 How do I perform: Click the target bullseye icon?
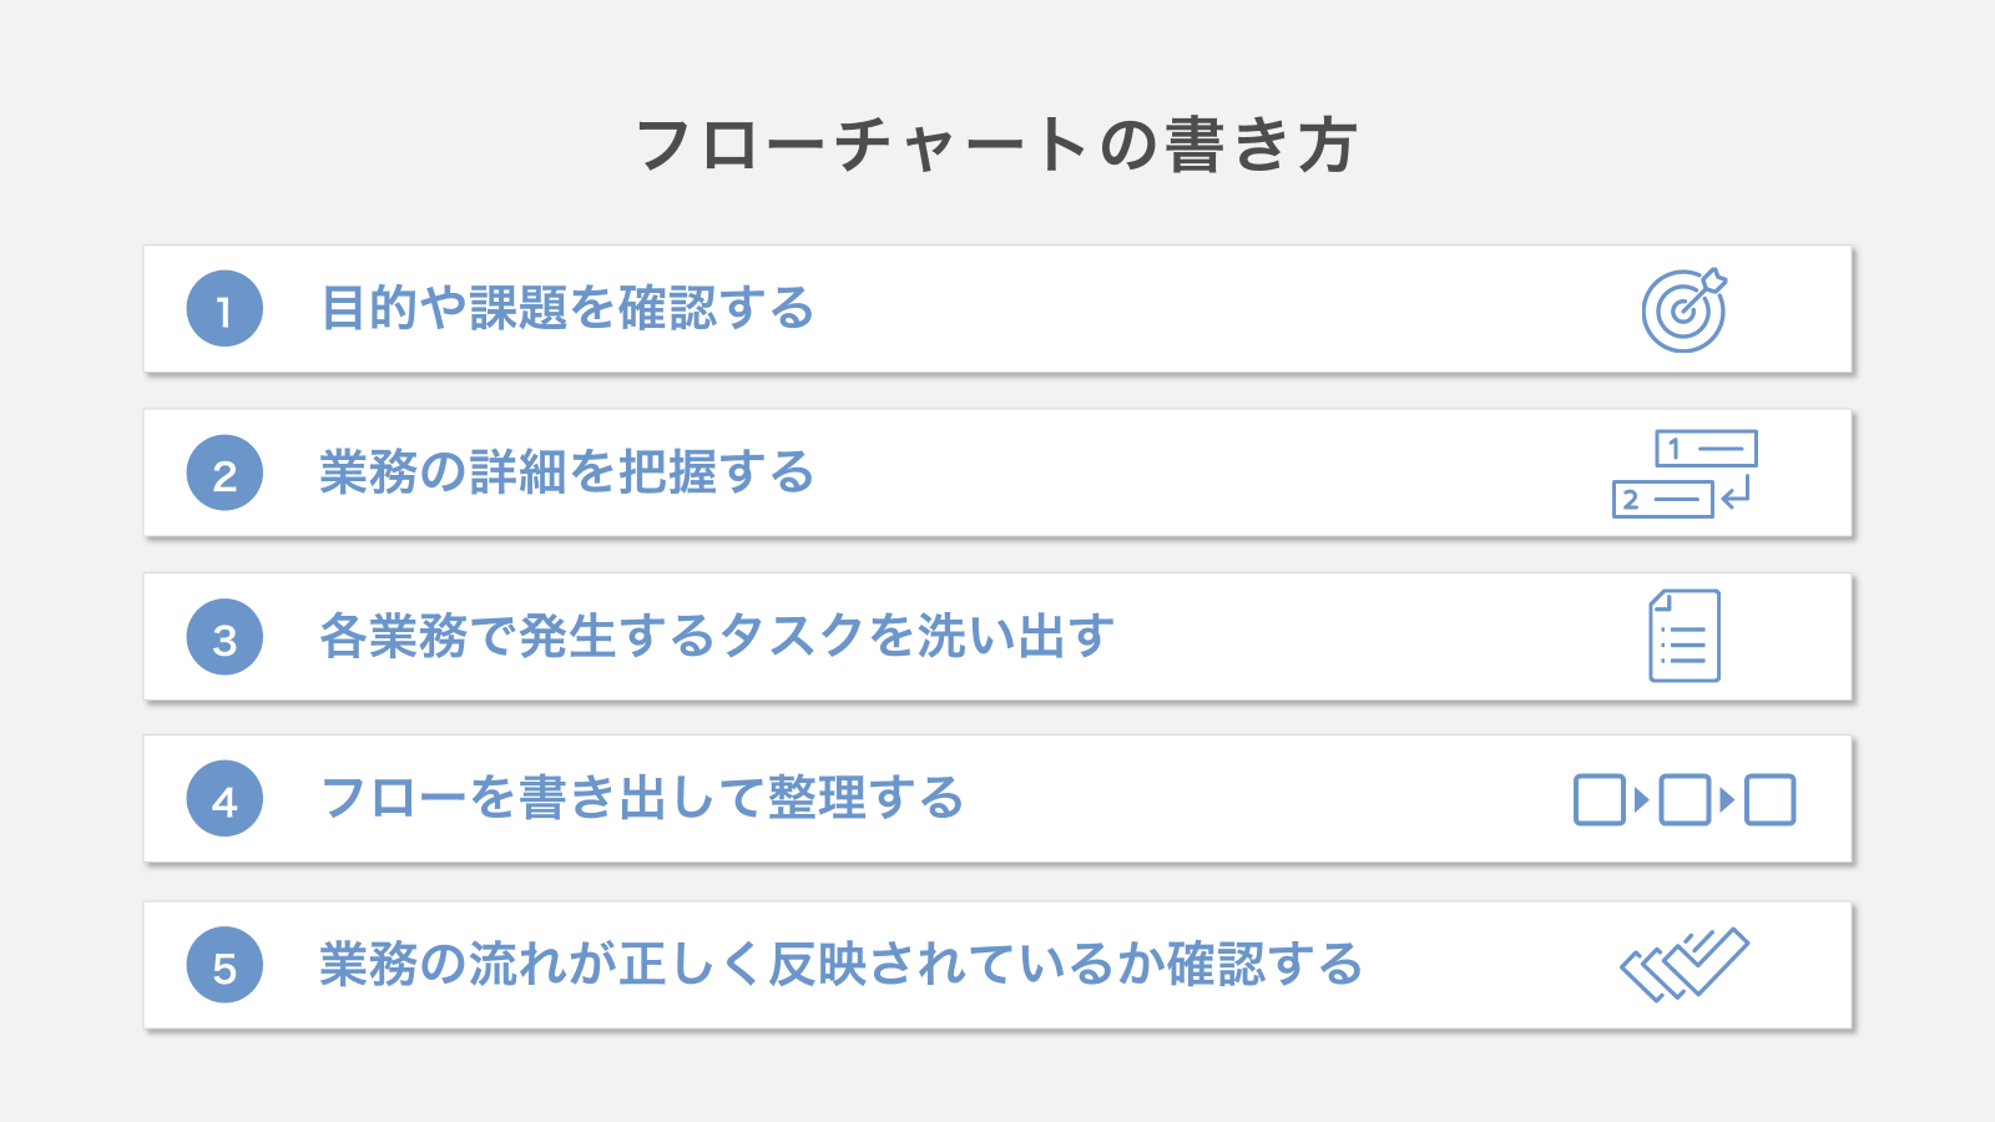[1684, 311]
